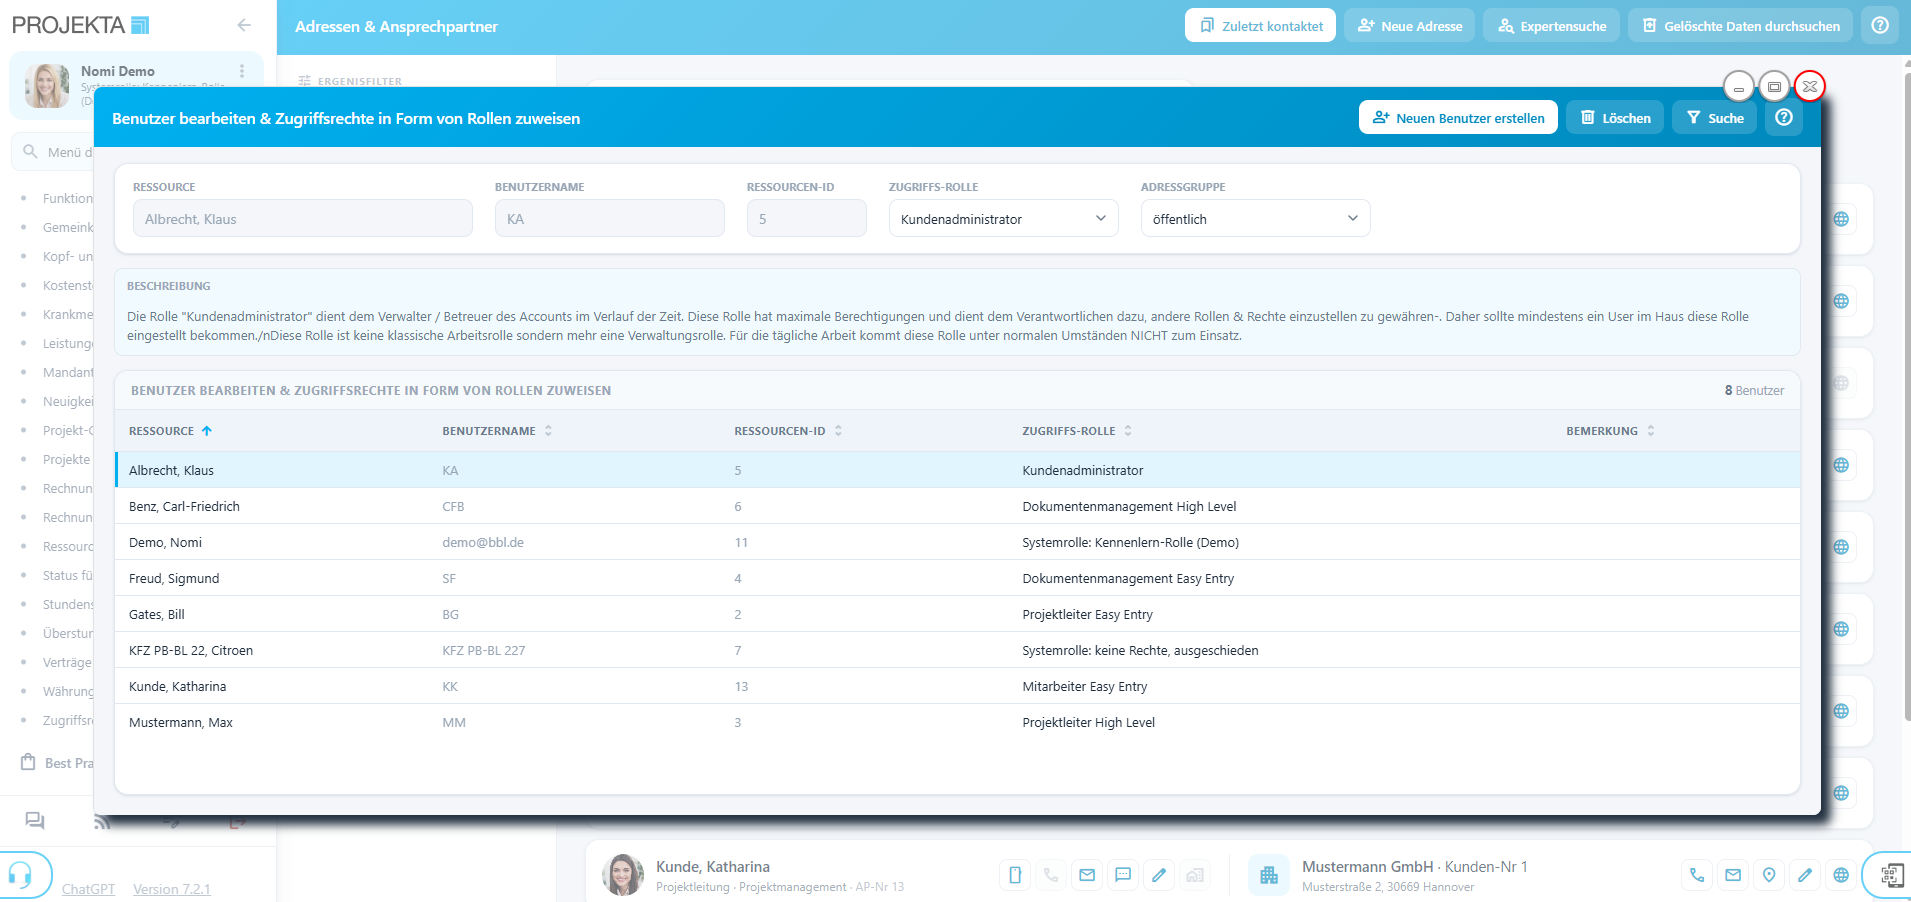Sort table by Zugriffs-Rolle column header
Image resolution: width=1911 pixels, height=902 pixels.
[x=1077, y=431]
